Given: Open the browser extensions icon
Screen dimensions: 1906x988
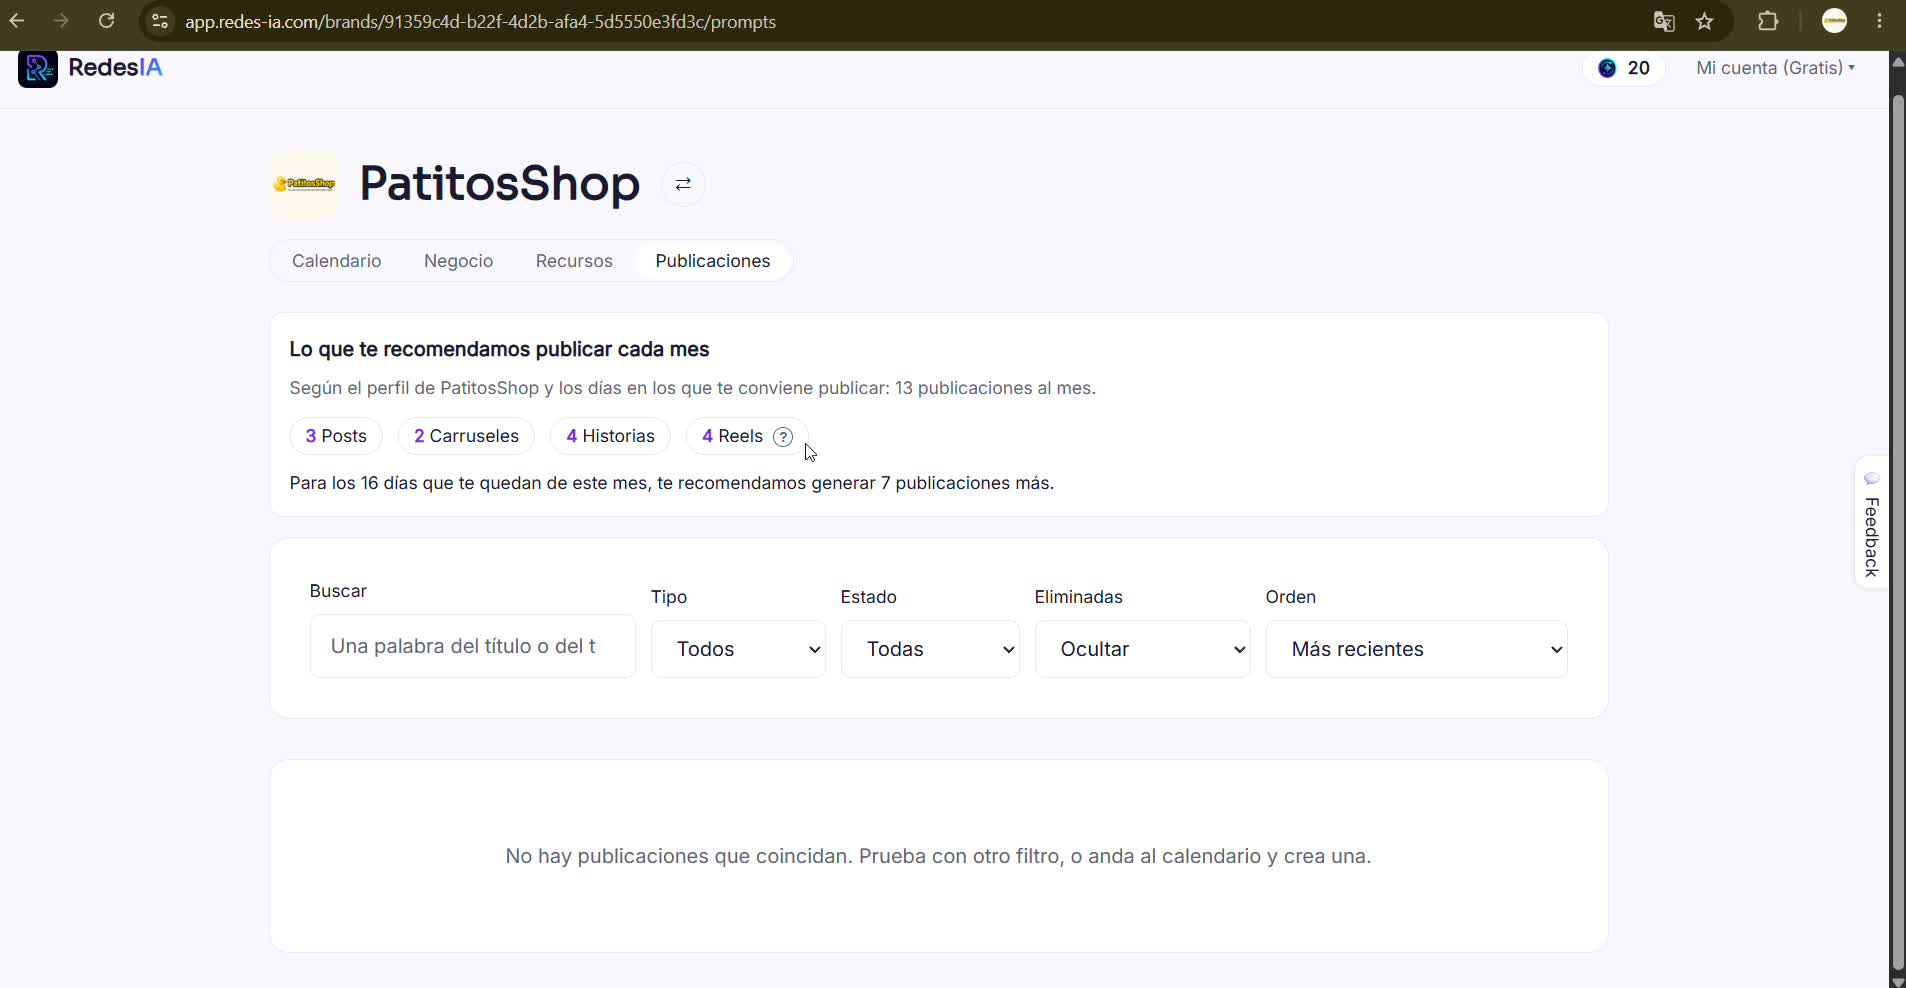Looking at the screenshot, I should click(1768, 21).
